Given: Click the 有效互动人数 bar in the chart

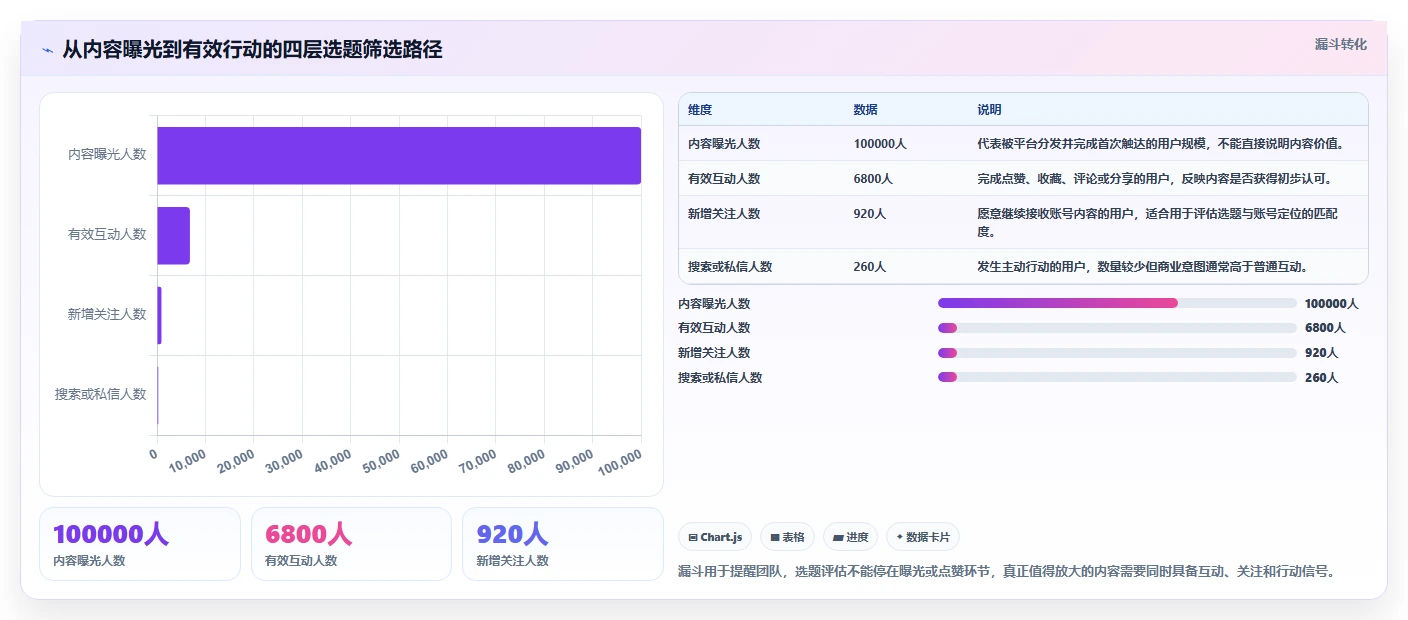Looking at the screenshot, I should tap(173, 235).
